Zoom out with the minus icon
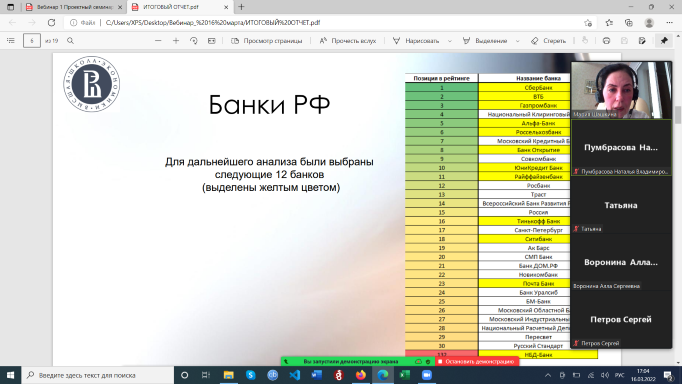This screenshot has width=682, height=384. click(158, 40)
